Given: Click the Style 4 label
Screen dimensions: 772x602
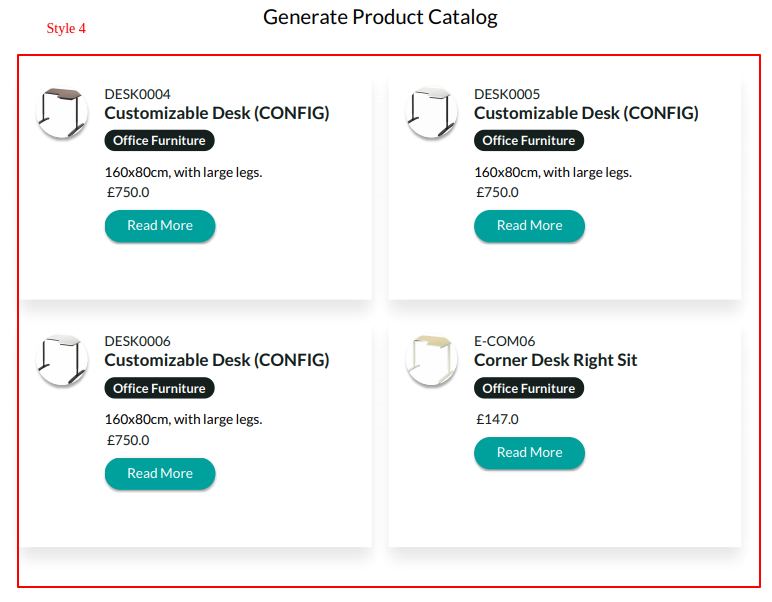Looking at the screenshot, I should [x=66, y=29].
